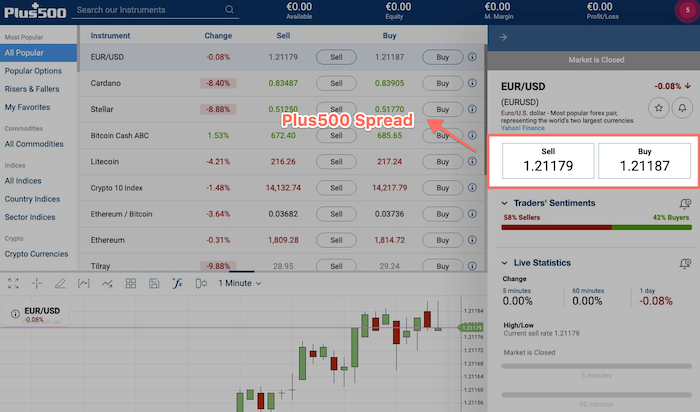Viewport: 700px width, 412px height.
Task: Collapse the Live Statistics section
Action: click(504, 263)
